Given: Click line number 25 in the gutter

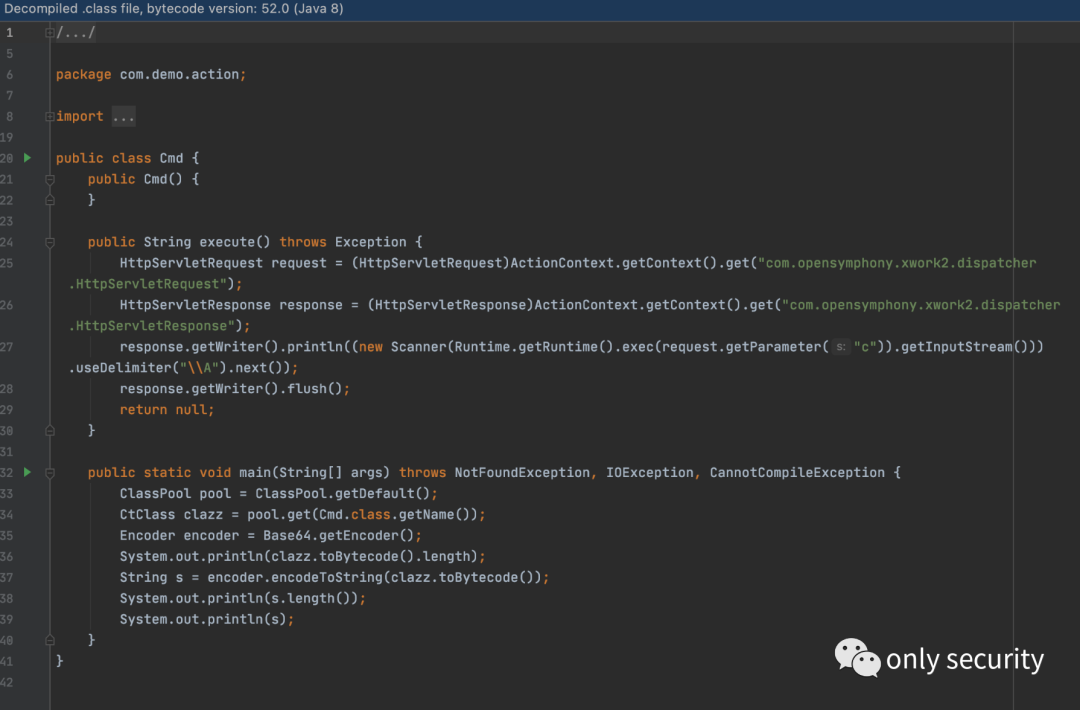Looking at the screenshot, I should pyautogui.click(x=7, y=263).
